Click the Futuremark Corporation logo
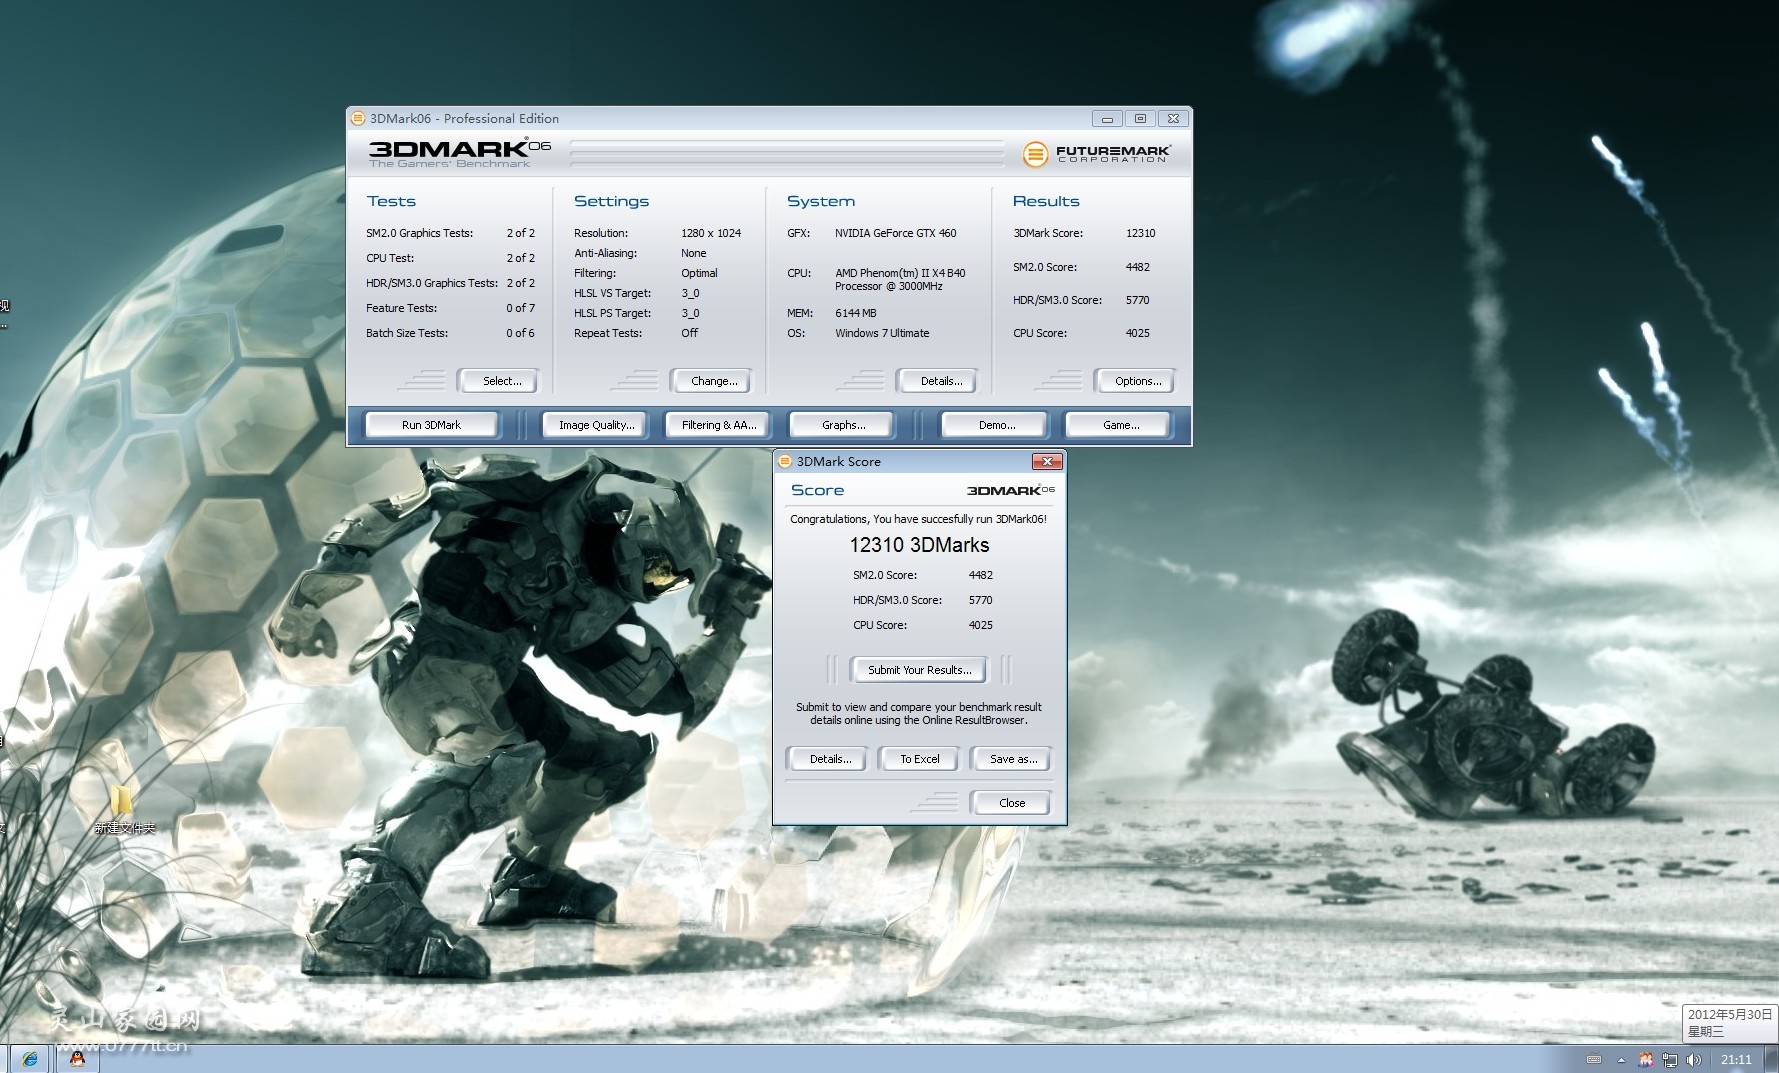Image resolution: width=1779 pixels, height=1073 pixels. pyautogui.click(x=1096, y=153)
